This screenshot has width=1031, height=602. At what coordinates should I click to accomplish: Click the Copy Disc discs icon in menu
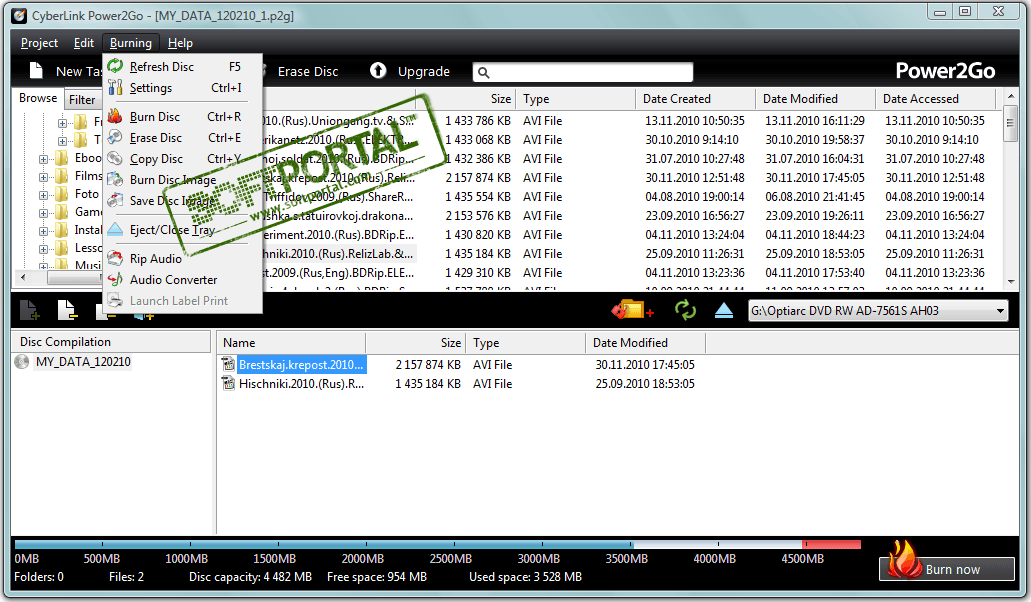(x=115, y=158)
